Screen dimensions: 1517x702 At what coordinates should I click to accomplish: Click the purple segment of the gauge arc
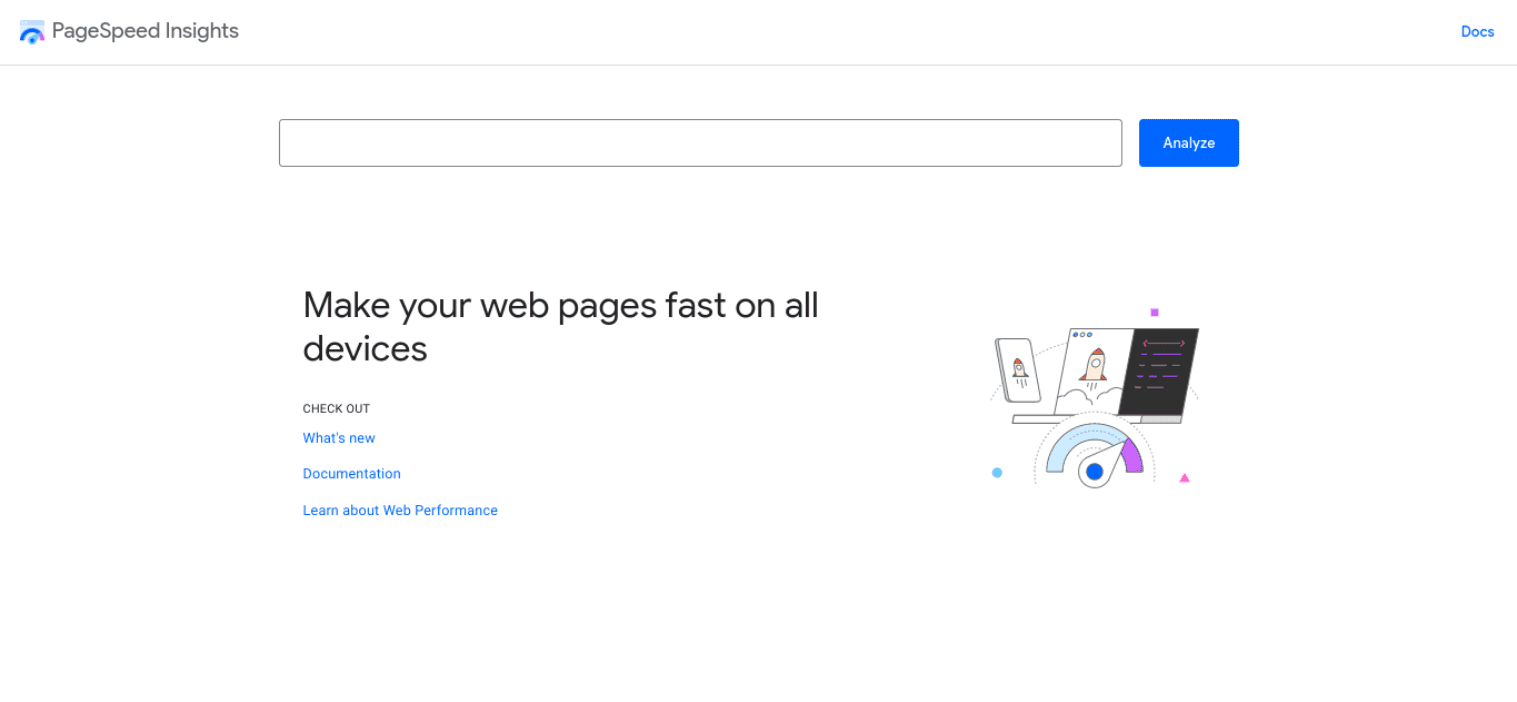point(1131,457)
